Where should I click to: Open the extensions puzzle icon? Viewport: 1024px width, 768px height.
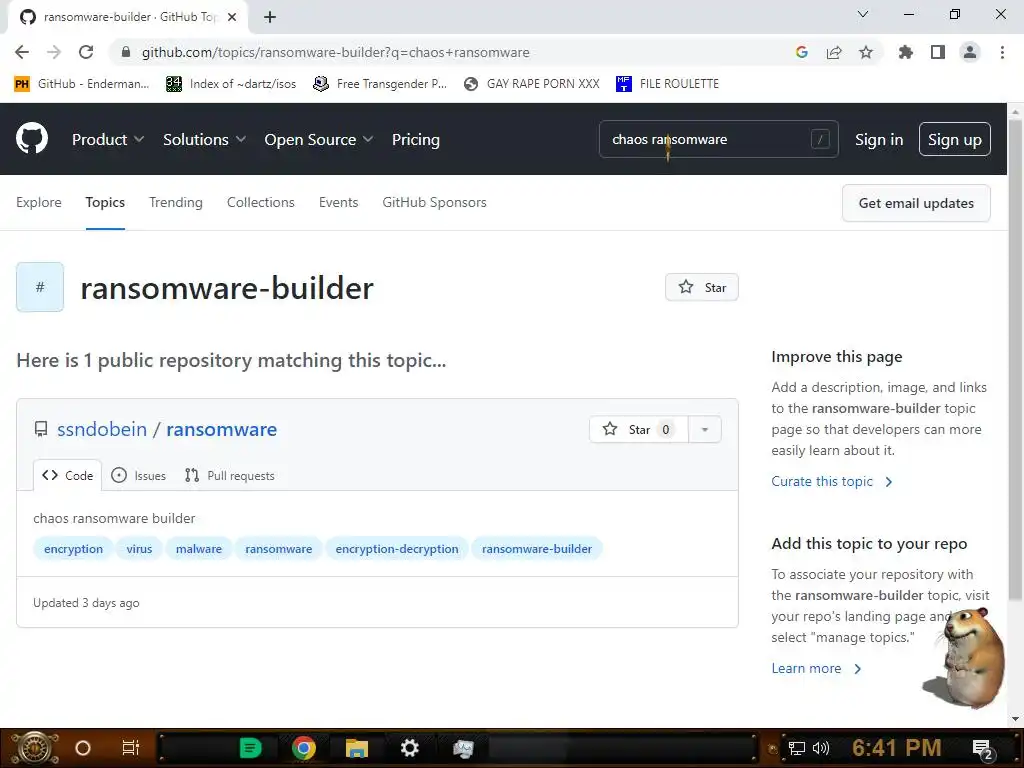coord(905,52)
